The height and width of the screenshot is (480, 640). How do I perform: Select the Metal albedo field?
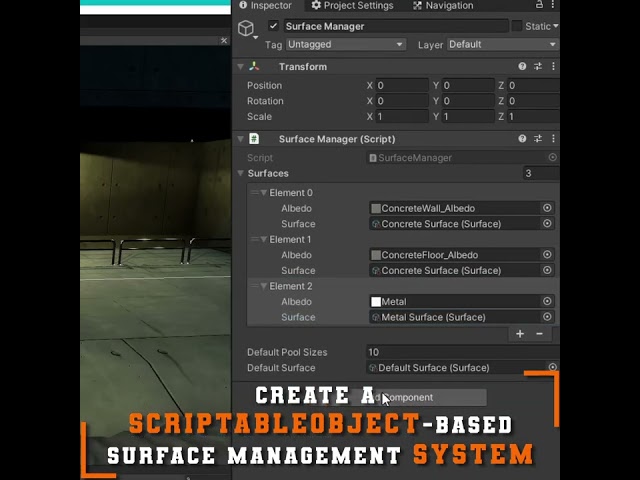tap(455, 302)
